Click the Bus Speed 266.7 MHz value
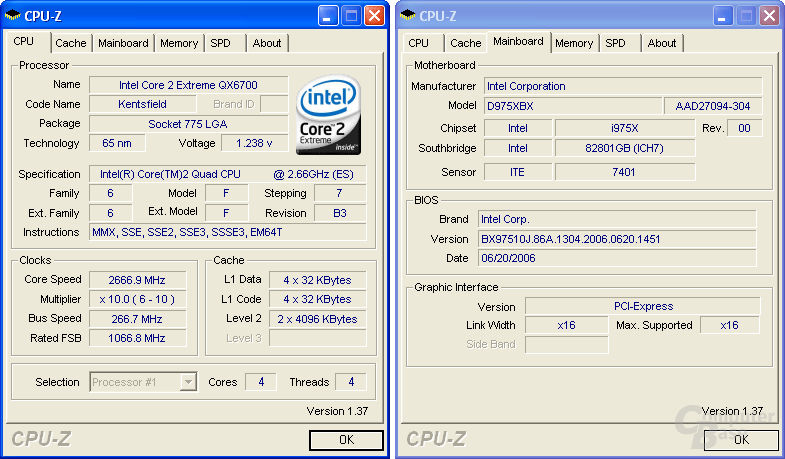Image resolution: width=785 pixels, height=459 pixels. (x=137, y=319)
